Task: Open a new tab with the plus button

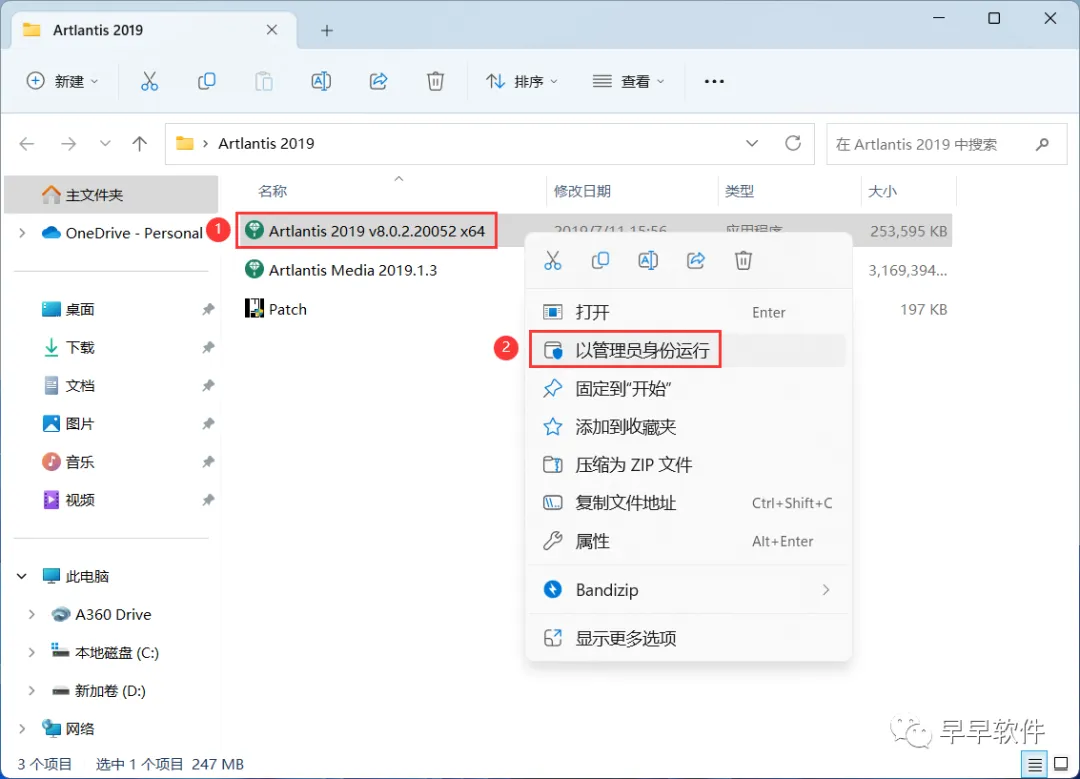Action: [327, 30]
